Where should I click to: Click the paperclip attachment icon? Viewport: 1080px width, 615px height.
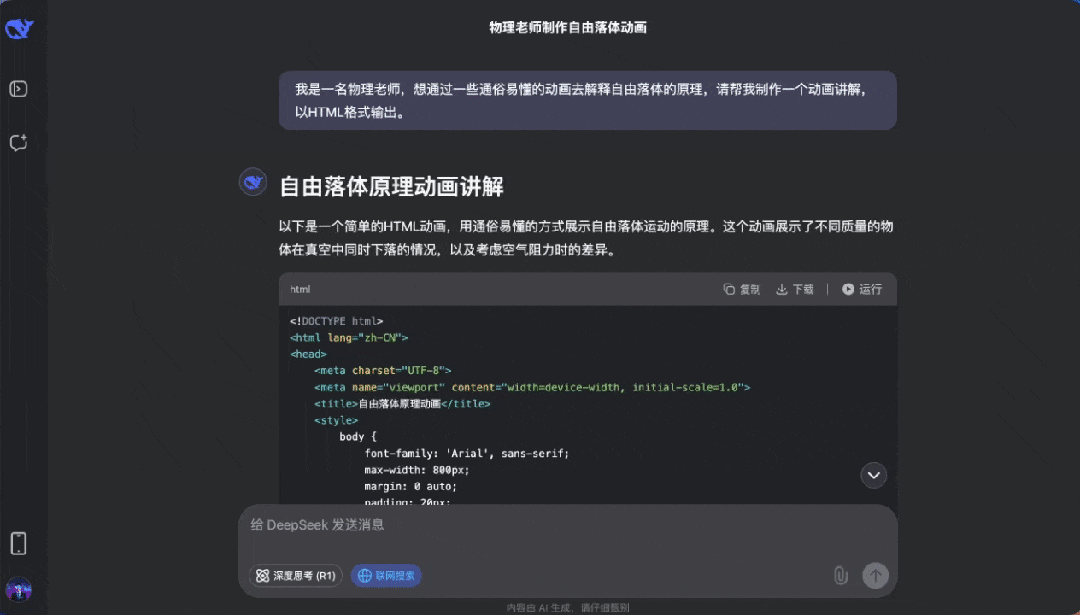(x=839, y=575)
